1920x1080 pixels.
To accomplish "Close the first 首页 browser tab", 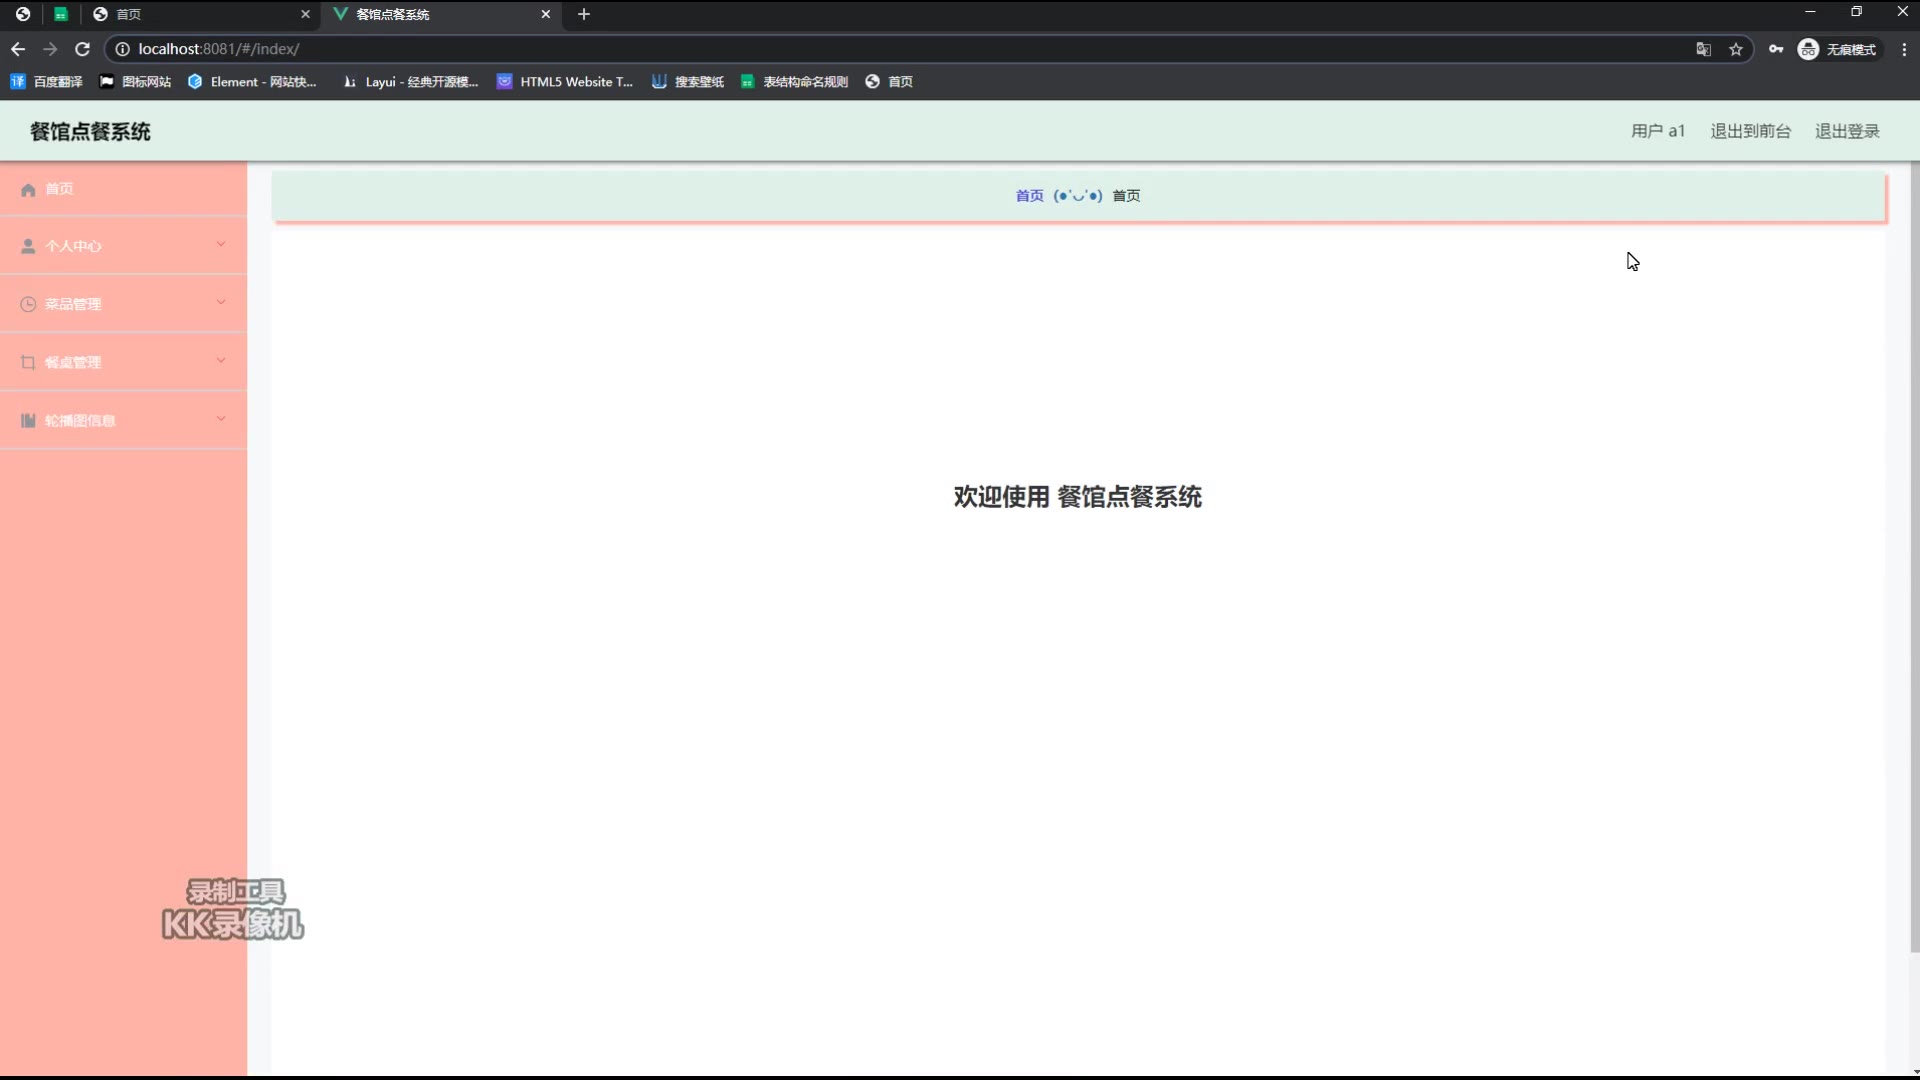I will pyautogui.click(x=306, y=14).
